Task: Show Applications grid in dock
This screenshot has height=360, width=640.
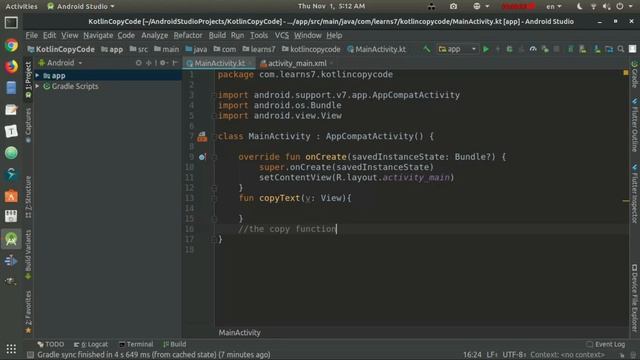Action: pyautogui.click(x=11, y=349)
